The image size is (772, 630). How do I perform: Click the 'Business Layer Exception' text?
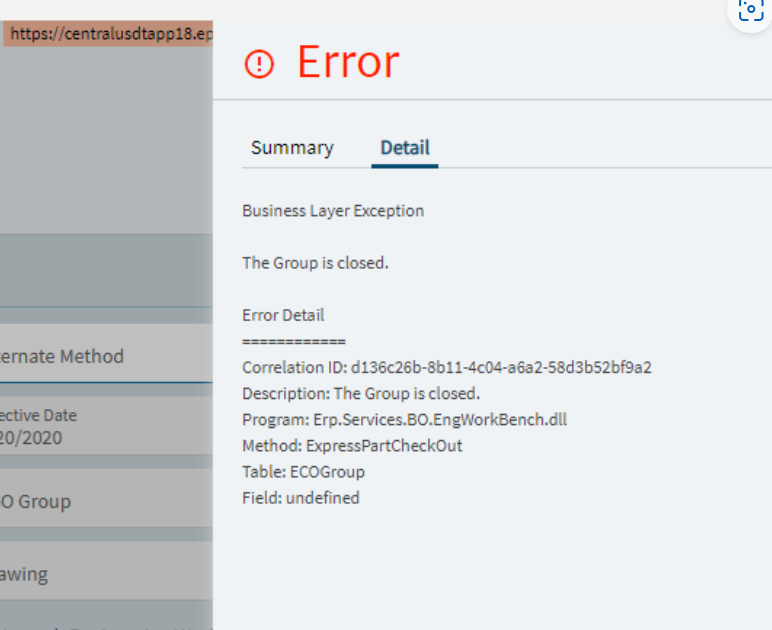click(x=333, y=211)
